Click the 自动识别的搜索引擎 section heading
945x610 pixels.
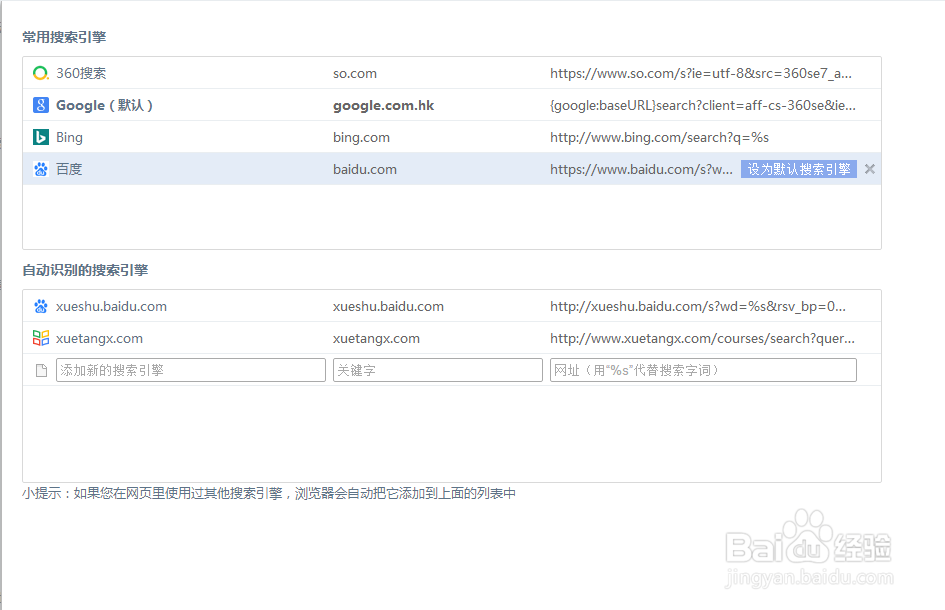[85, 270]
